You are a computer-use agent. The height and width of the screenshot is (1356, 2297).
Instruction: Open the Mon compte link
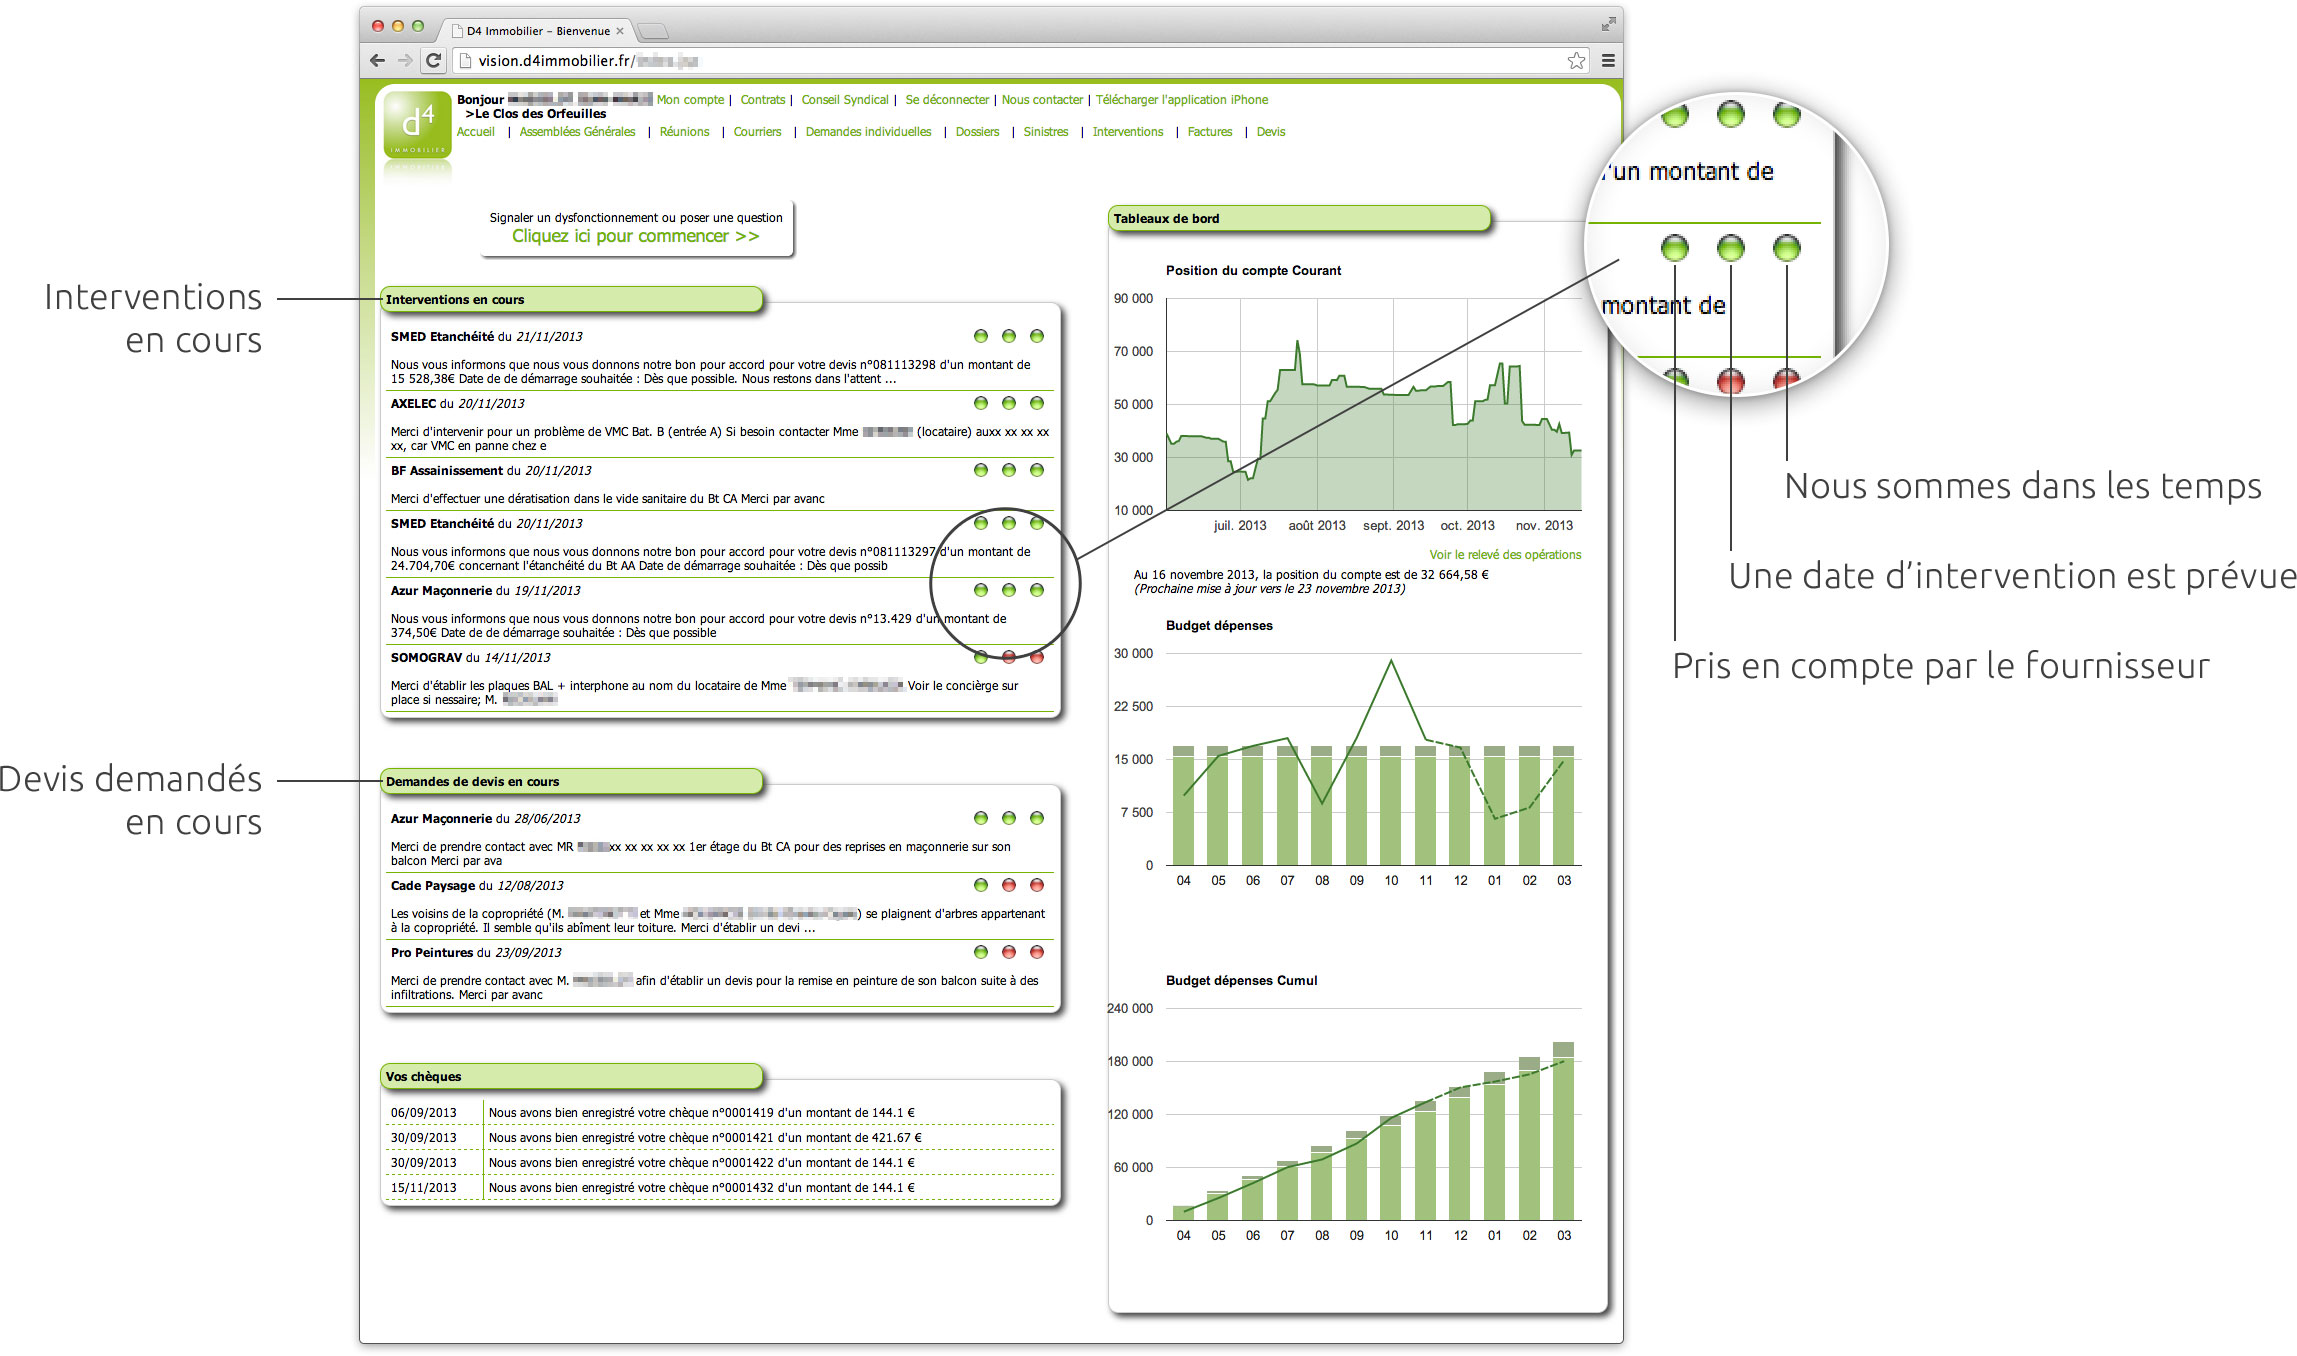click(690, 100)
